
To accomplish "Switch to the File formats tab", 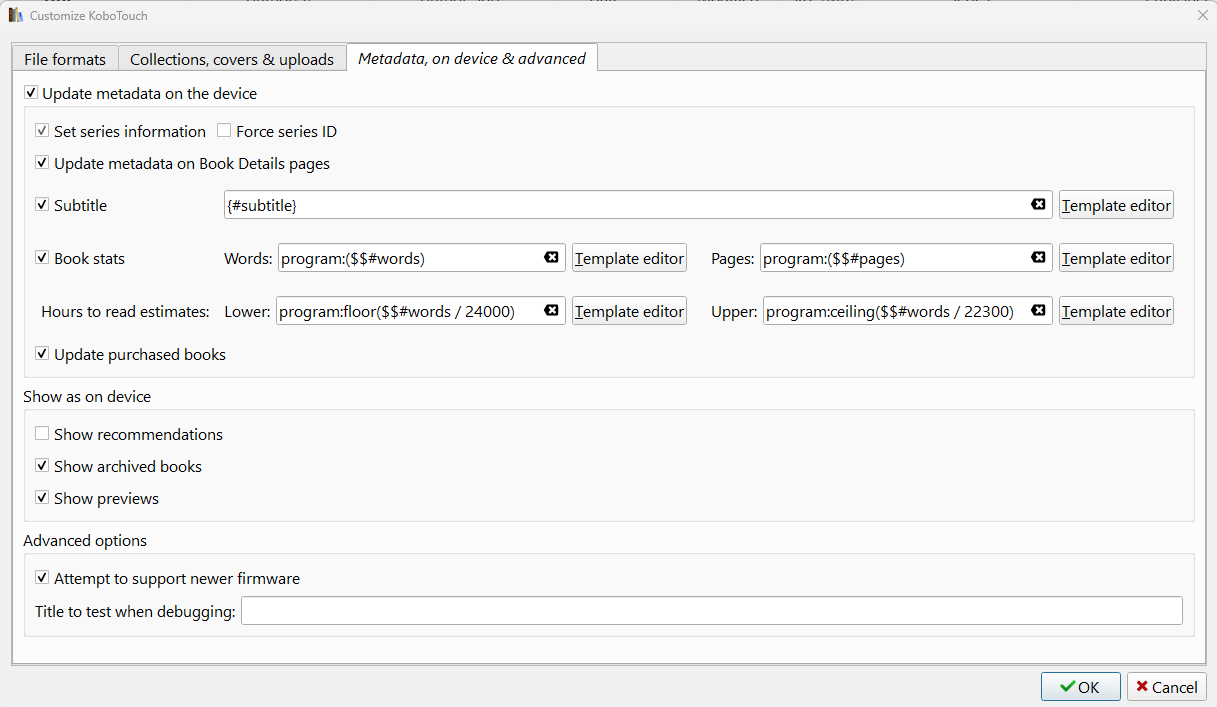I will point(65,59).
